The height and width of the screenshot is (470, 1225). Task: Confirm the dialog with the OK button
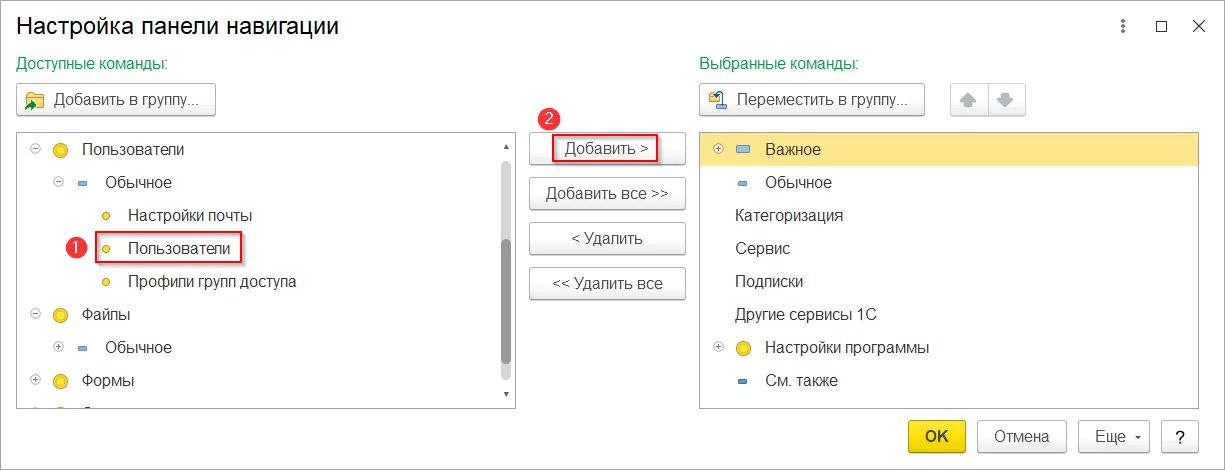936,436
